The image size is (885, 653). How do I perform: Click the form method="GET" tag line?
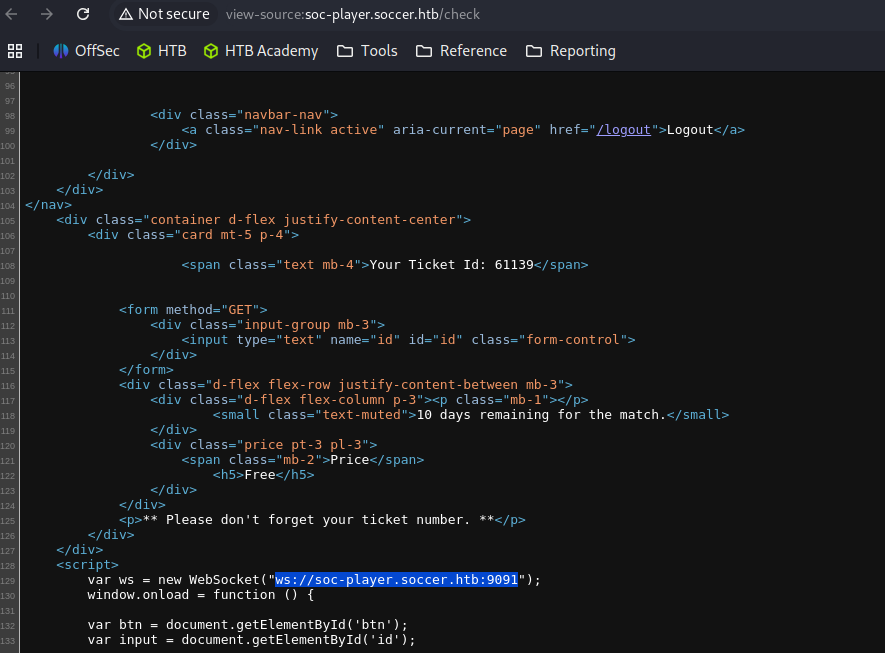[x=193, y=310]
